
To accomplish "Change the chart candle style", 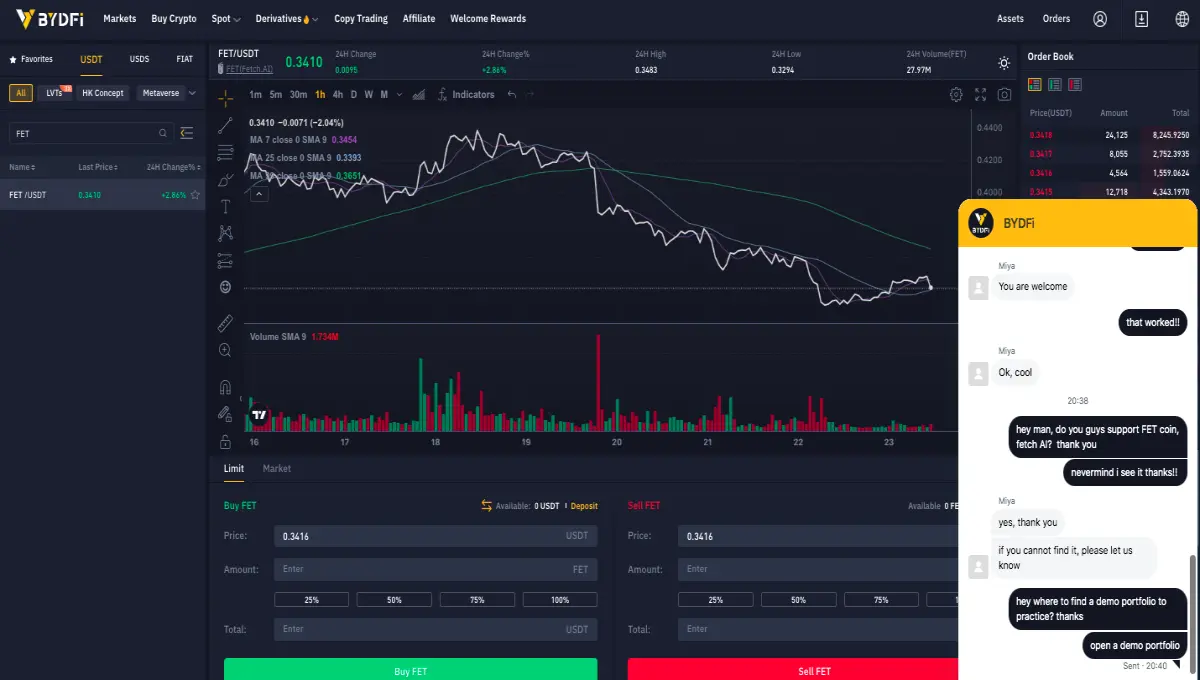I will (x=418, y=94).
